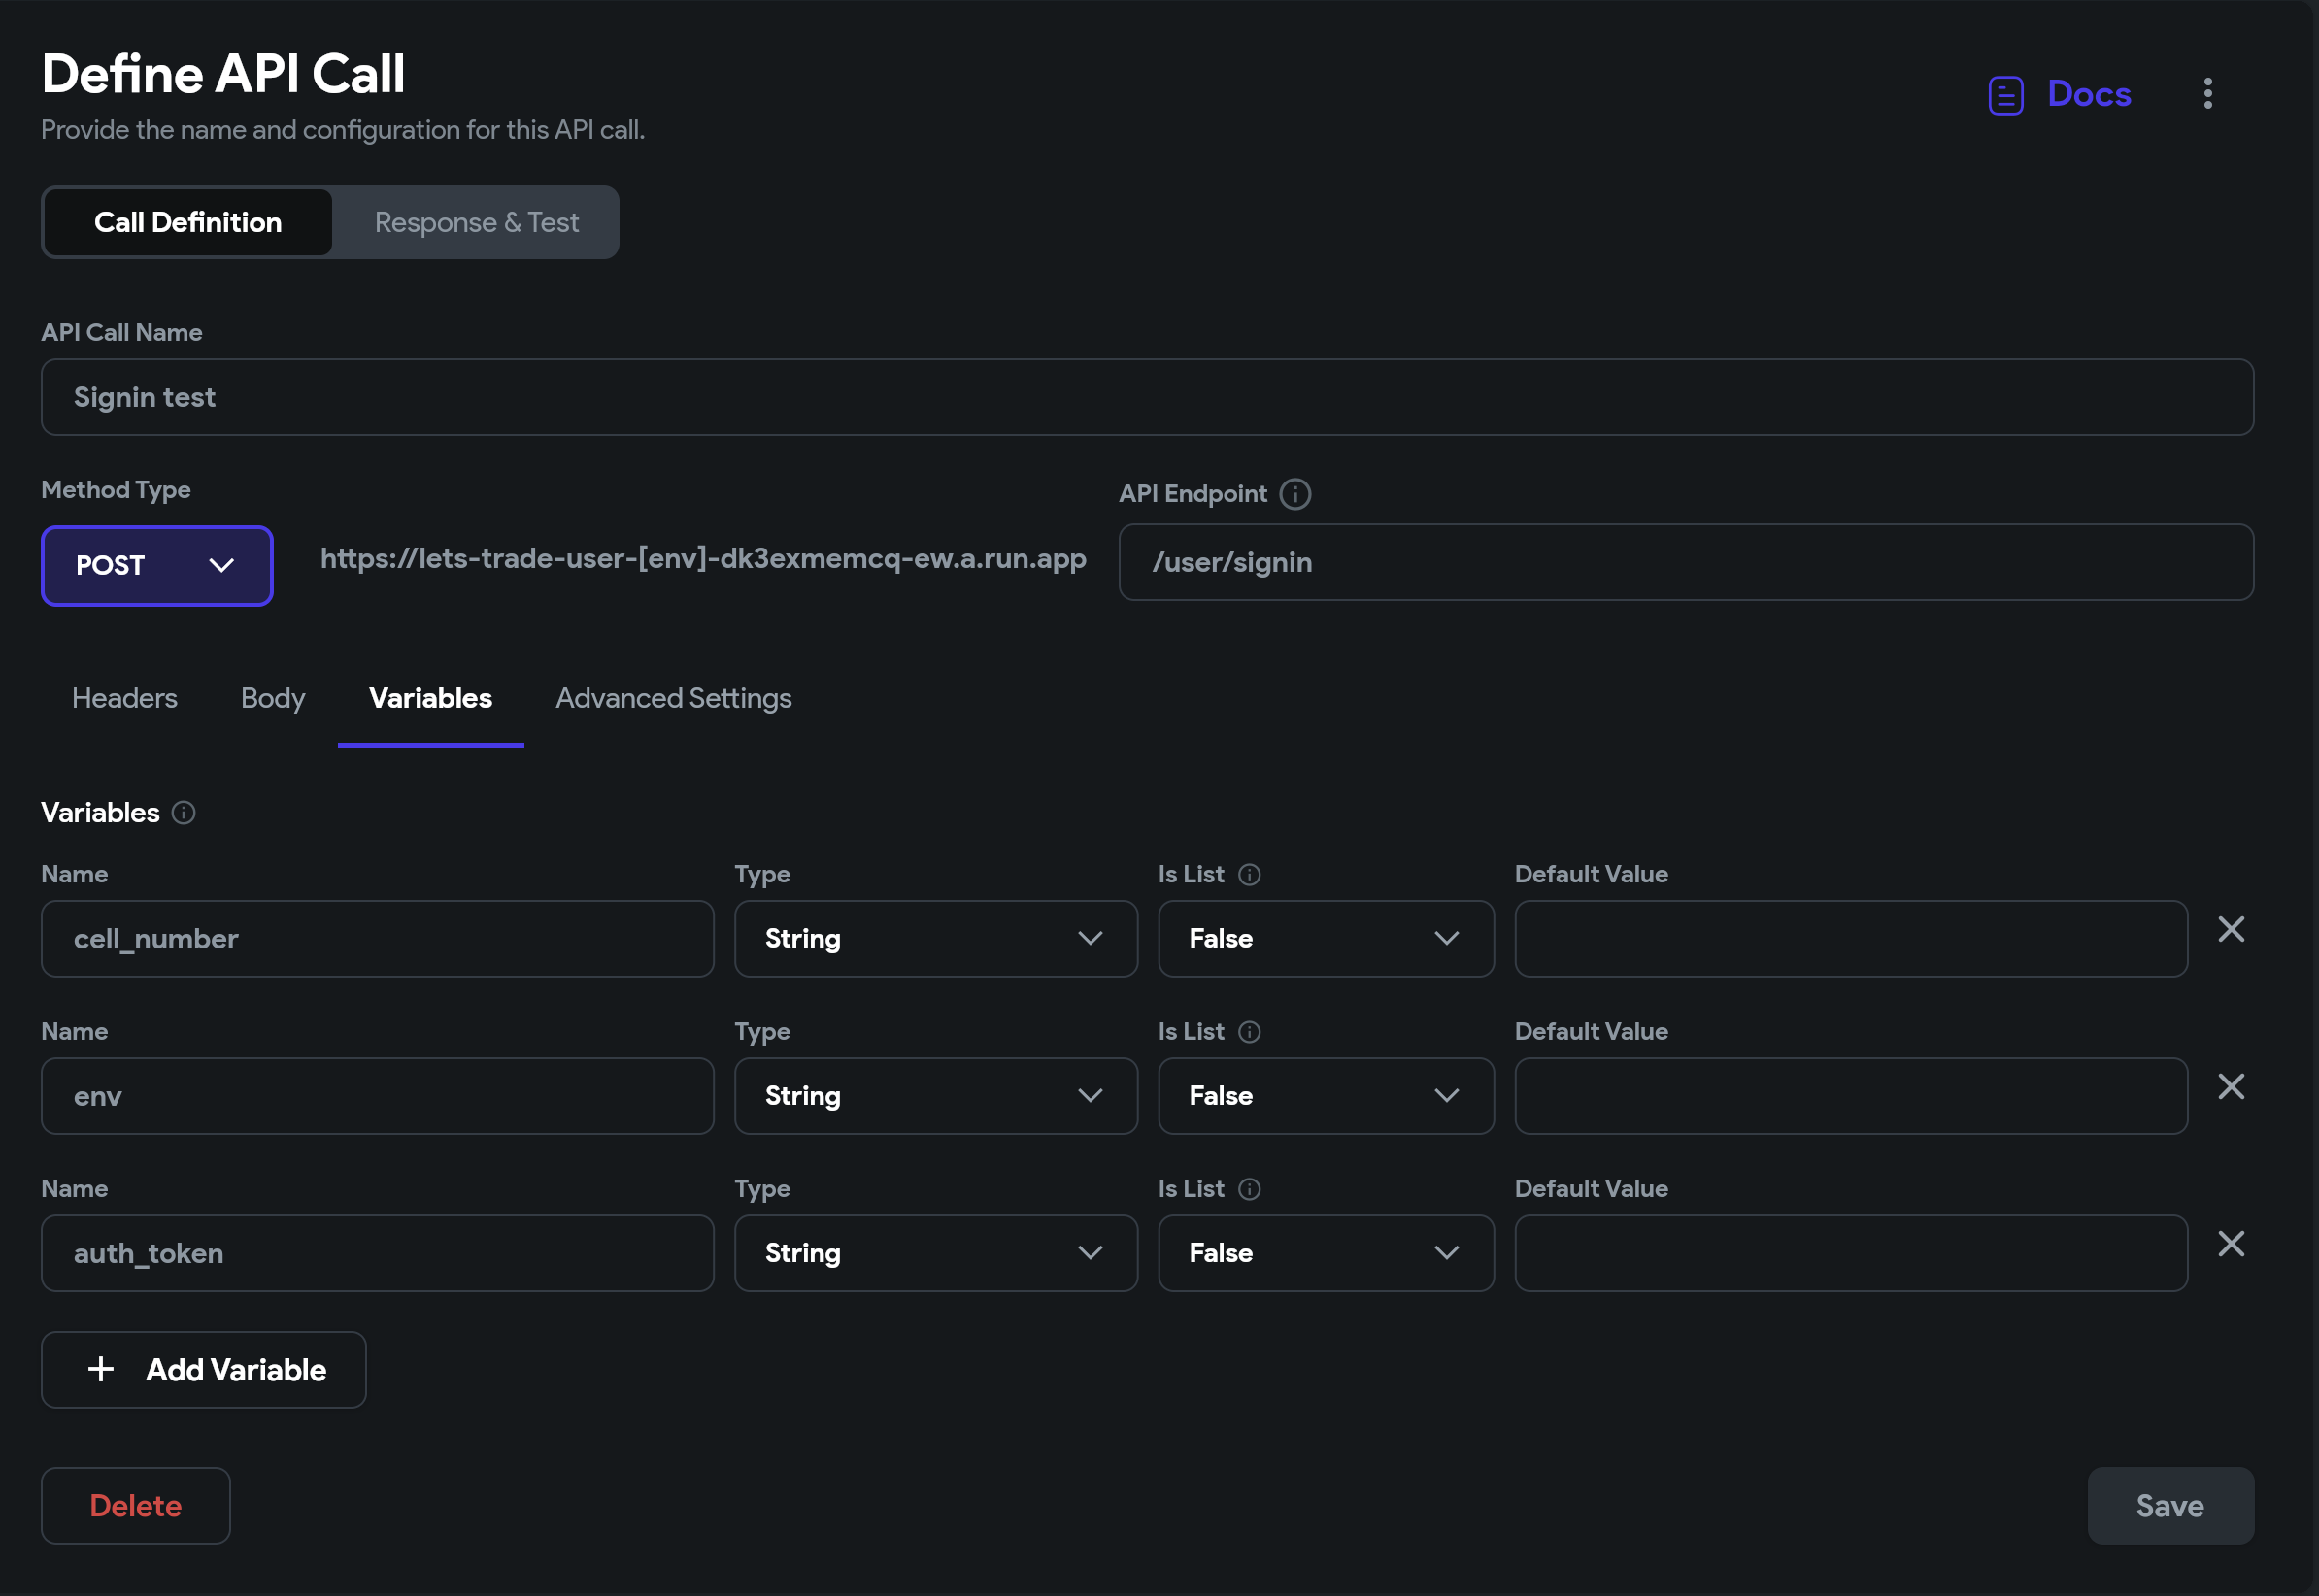Viewport: 2319px width, 1596px height.
Task: Open the Headers tab
Action: (124, 698)
